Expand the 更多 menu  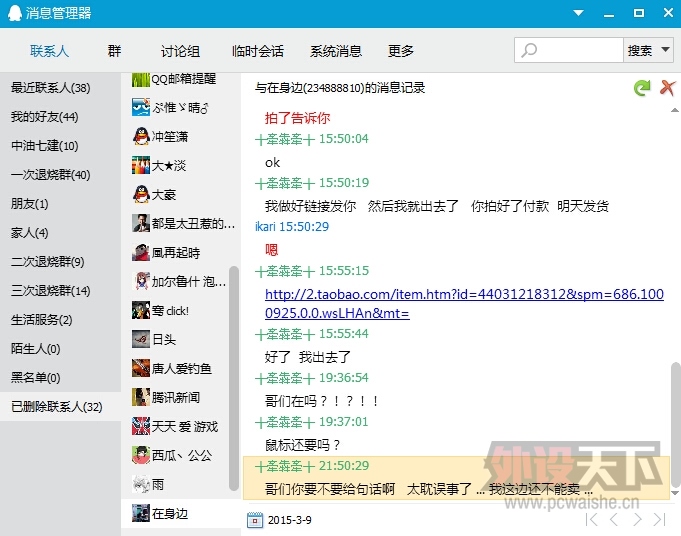400,51
